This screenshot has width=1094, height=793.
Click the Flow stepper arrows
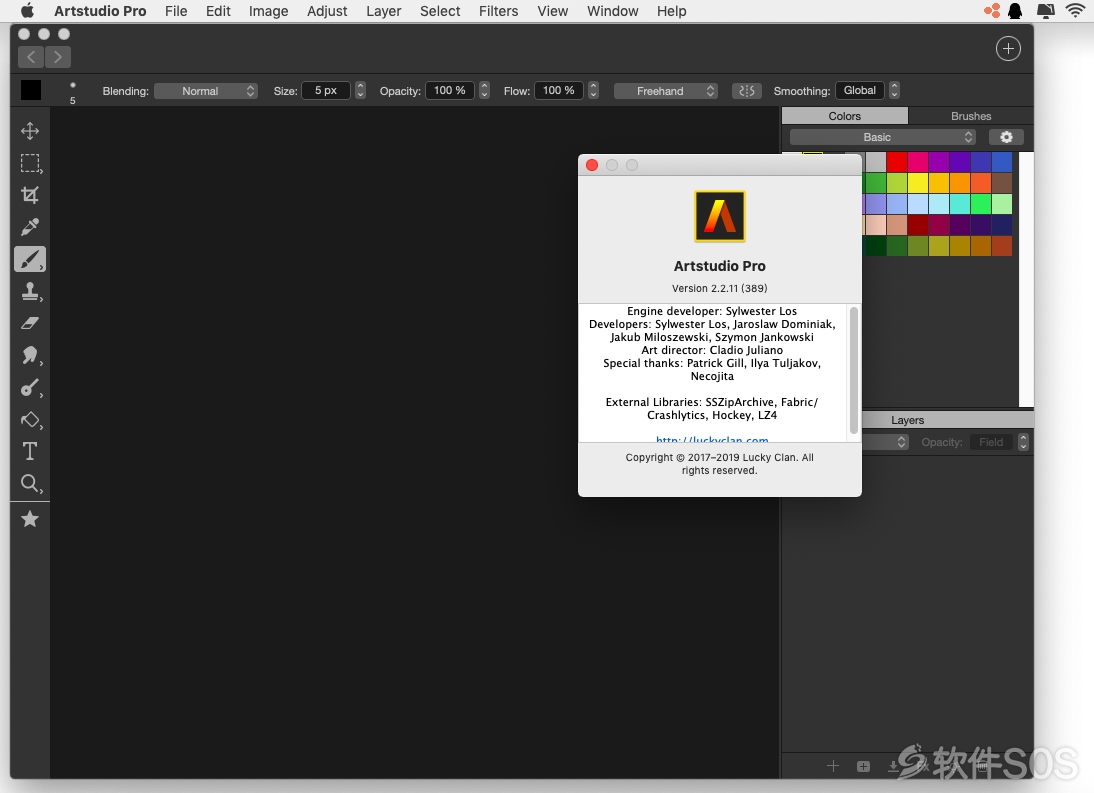593,91
